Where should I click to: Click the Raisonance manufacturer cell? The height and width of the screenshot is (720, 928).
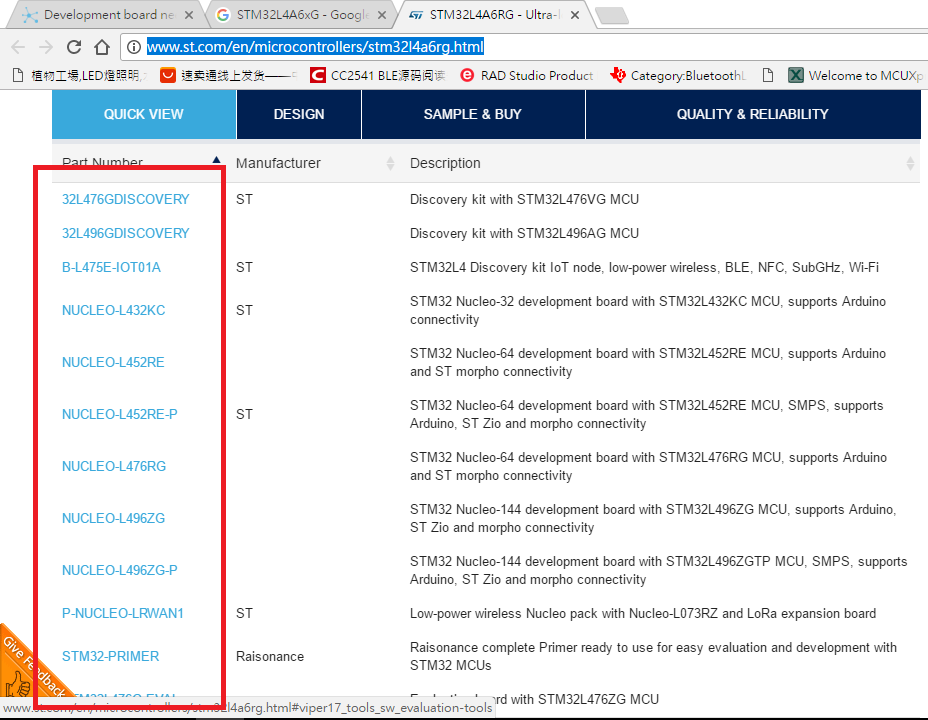[270, 657]
